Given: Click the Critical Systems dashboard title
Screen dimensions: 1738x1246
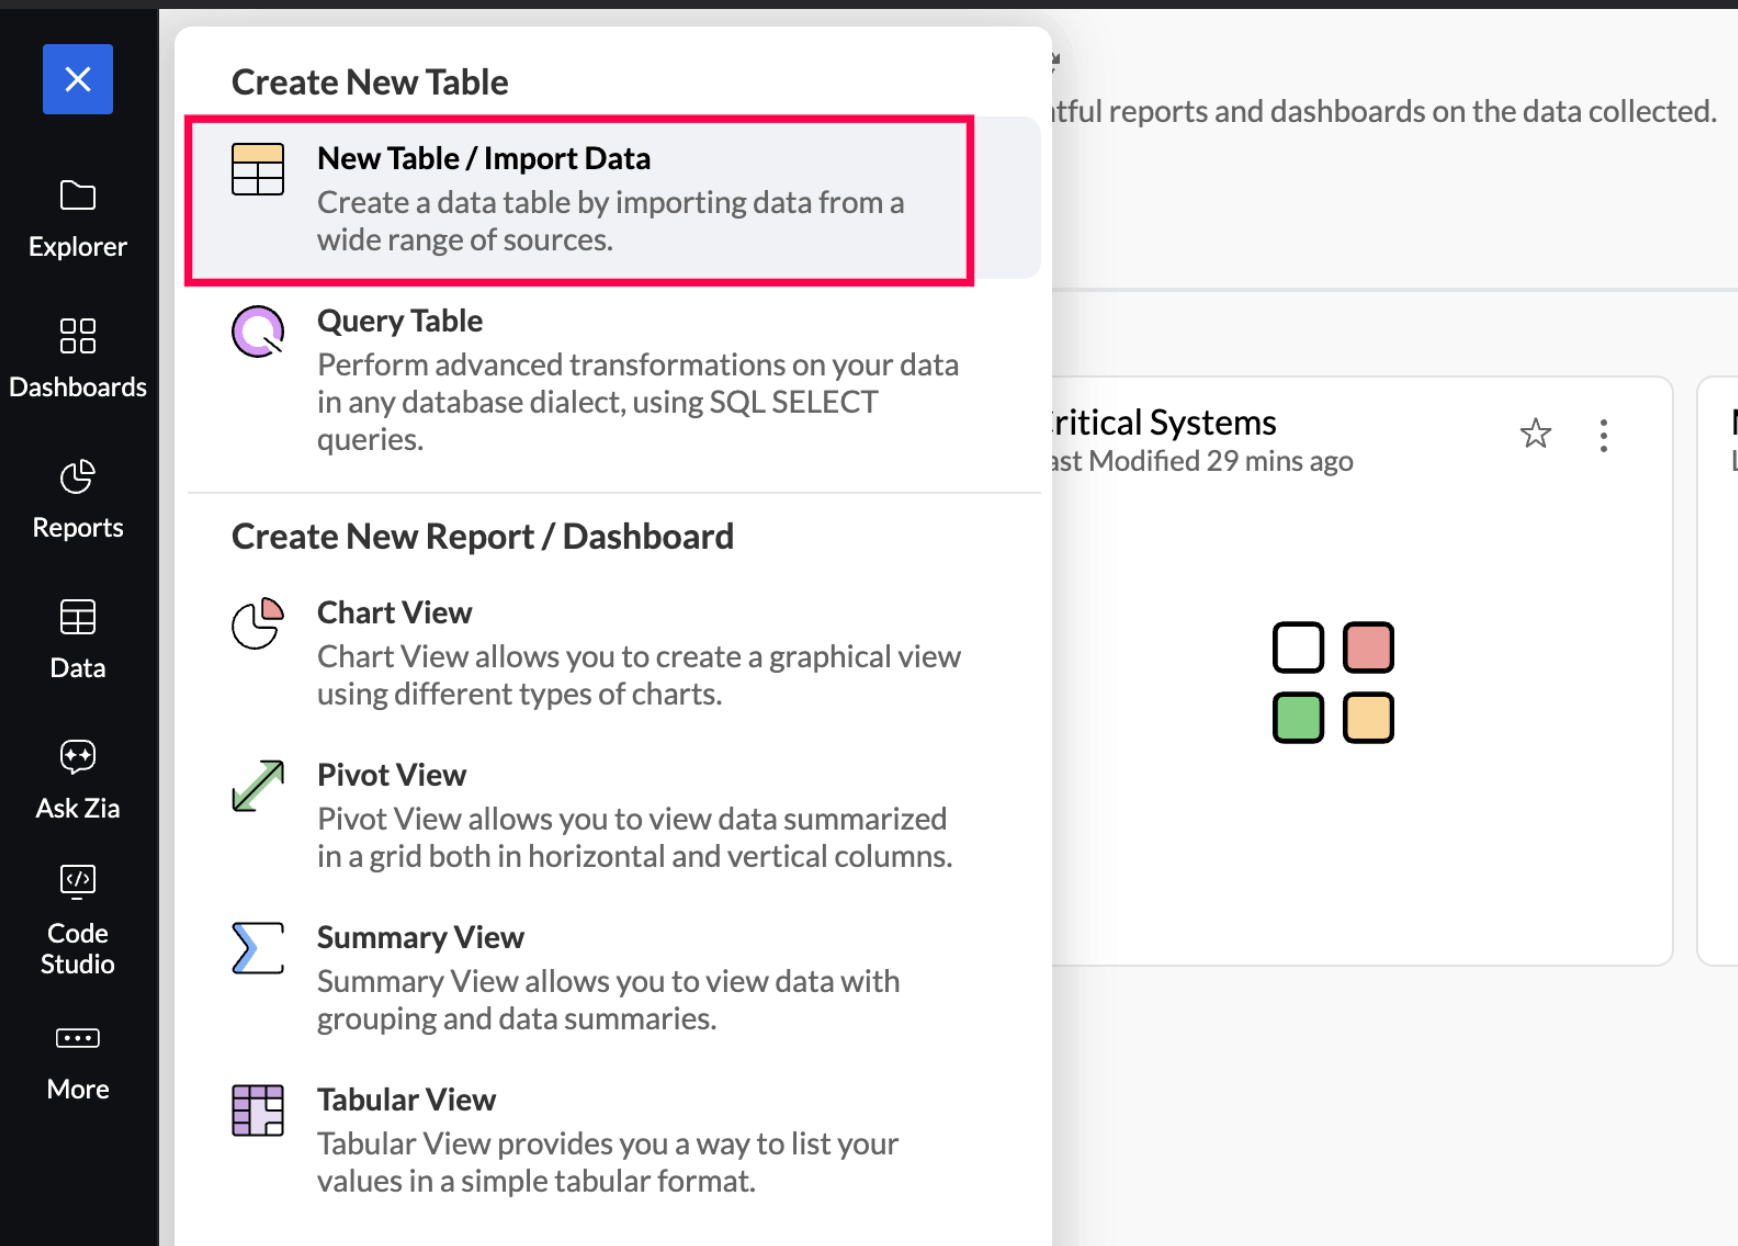Looking at the screenshot, I should click(x=1163, y=423).
